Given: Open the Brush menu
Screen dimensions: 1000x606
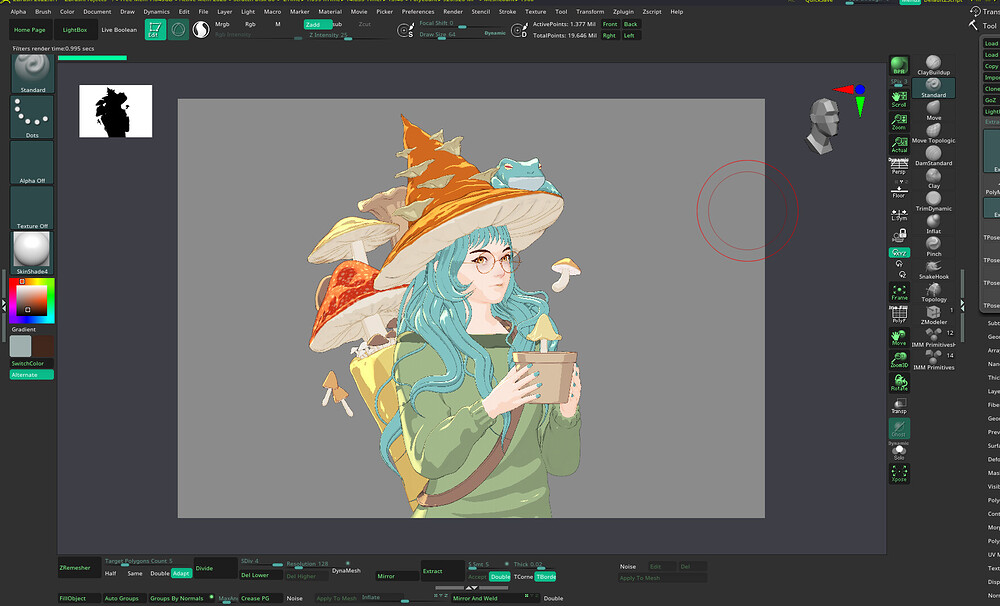Looking at the screenshot, I should (x=43, y=11).
